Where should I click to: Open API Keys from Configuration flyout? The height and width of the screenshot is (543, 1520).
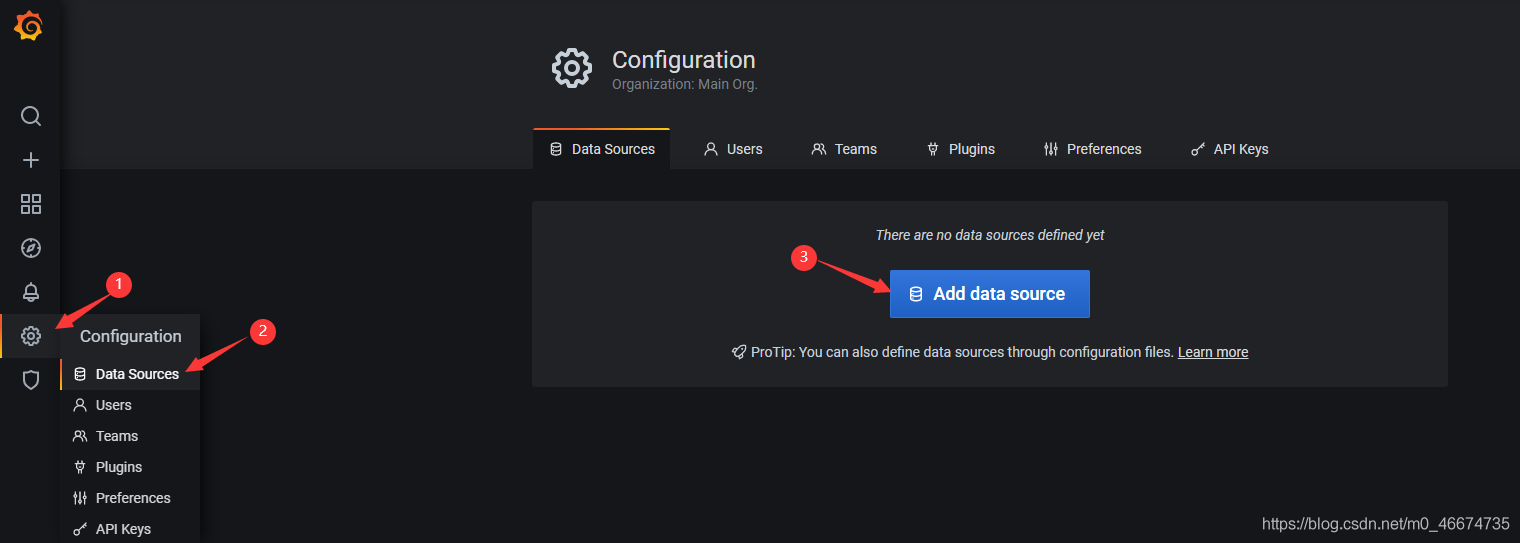click(122, 529)
